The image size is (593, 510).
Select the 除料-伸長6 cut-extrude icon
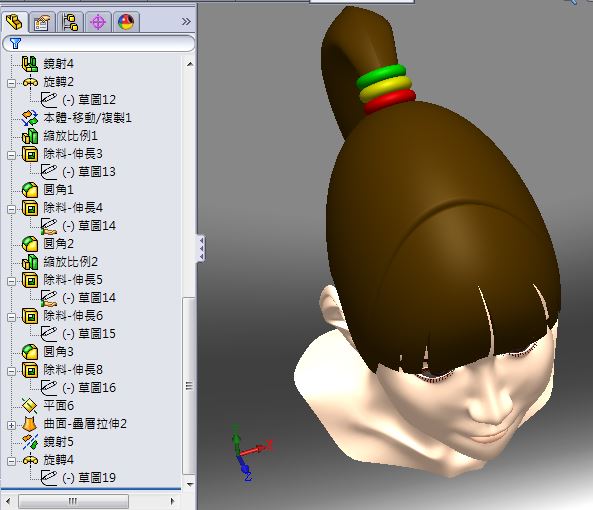coord(29,316)
